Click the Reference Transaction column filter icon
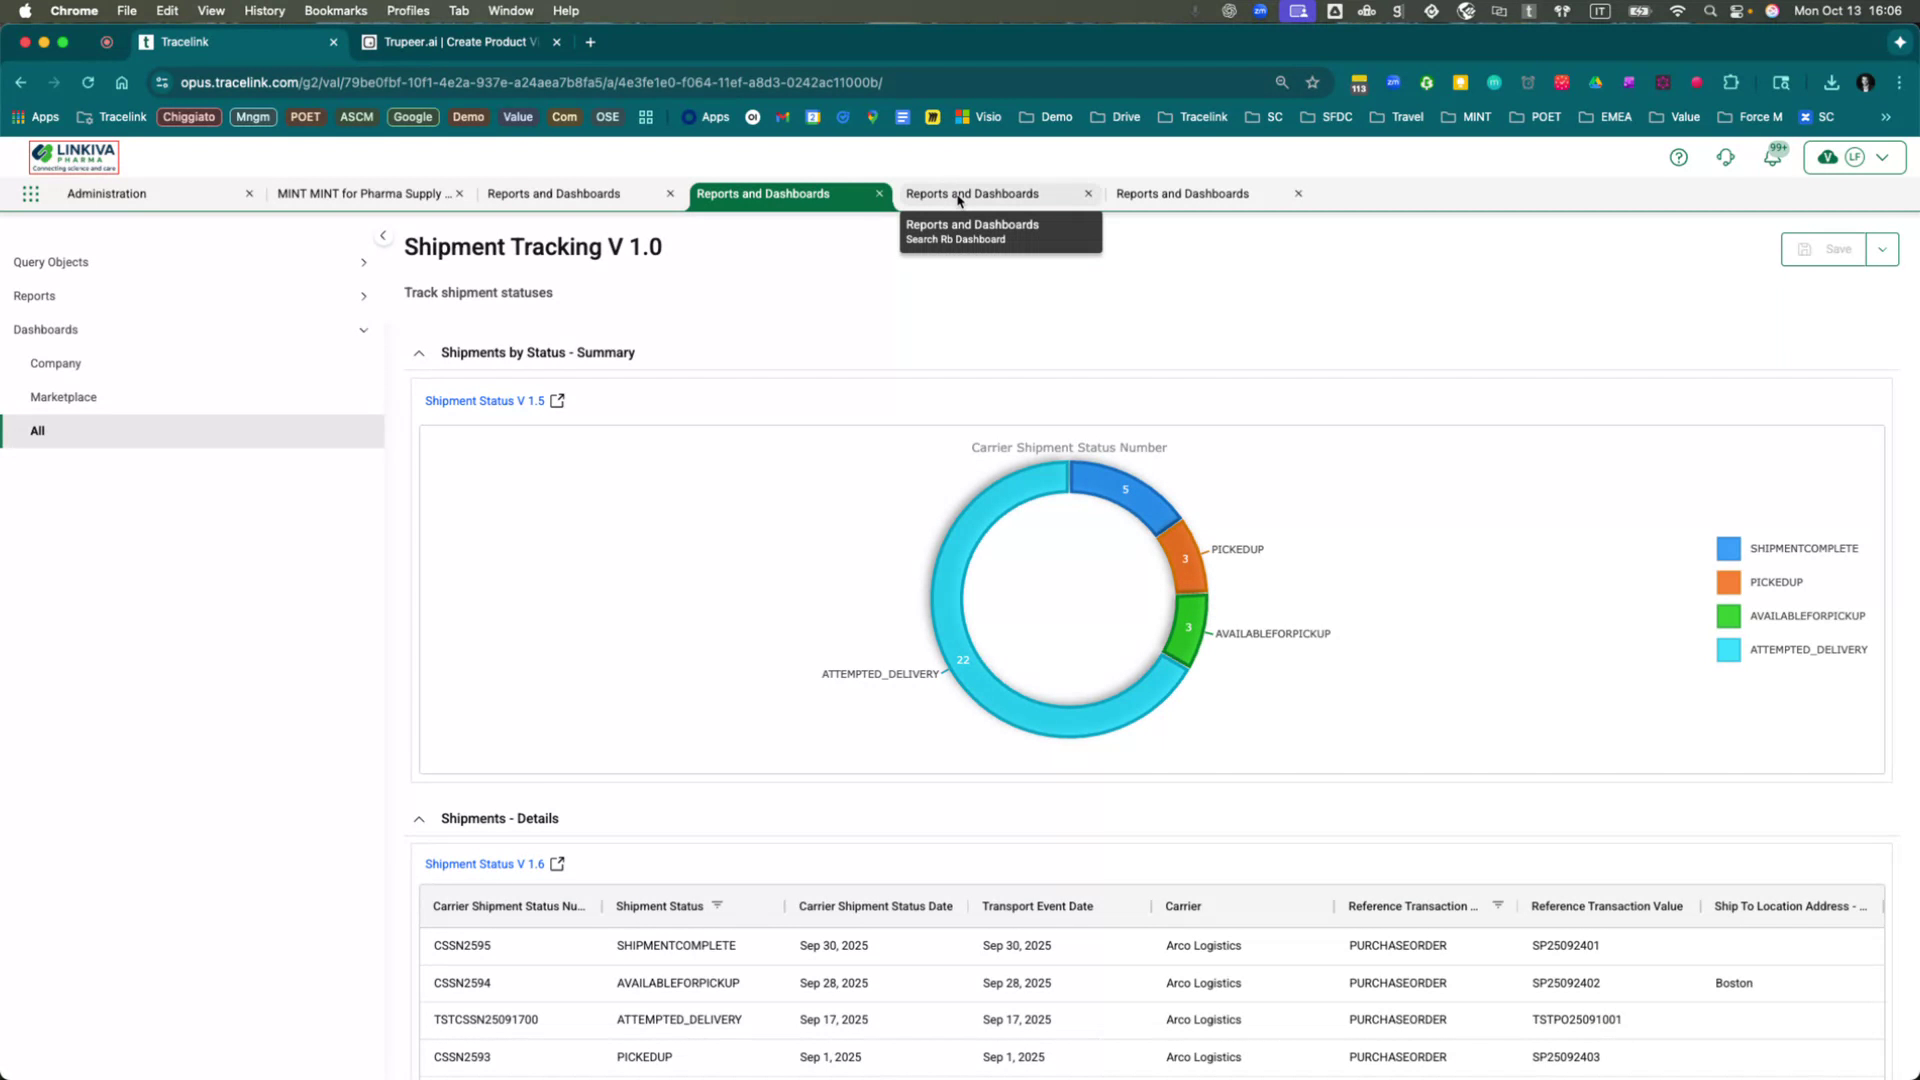Viewport: 1920px width, 1080px height. [1498, 905]
